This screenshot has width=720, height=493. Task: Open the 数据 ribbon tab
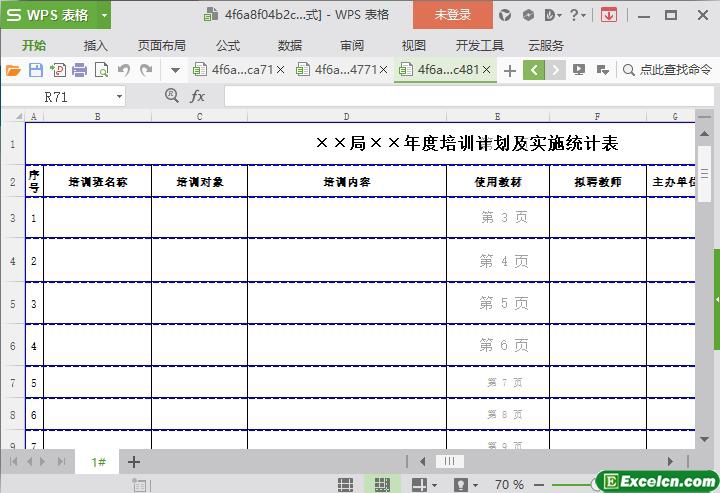290,45
